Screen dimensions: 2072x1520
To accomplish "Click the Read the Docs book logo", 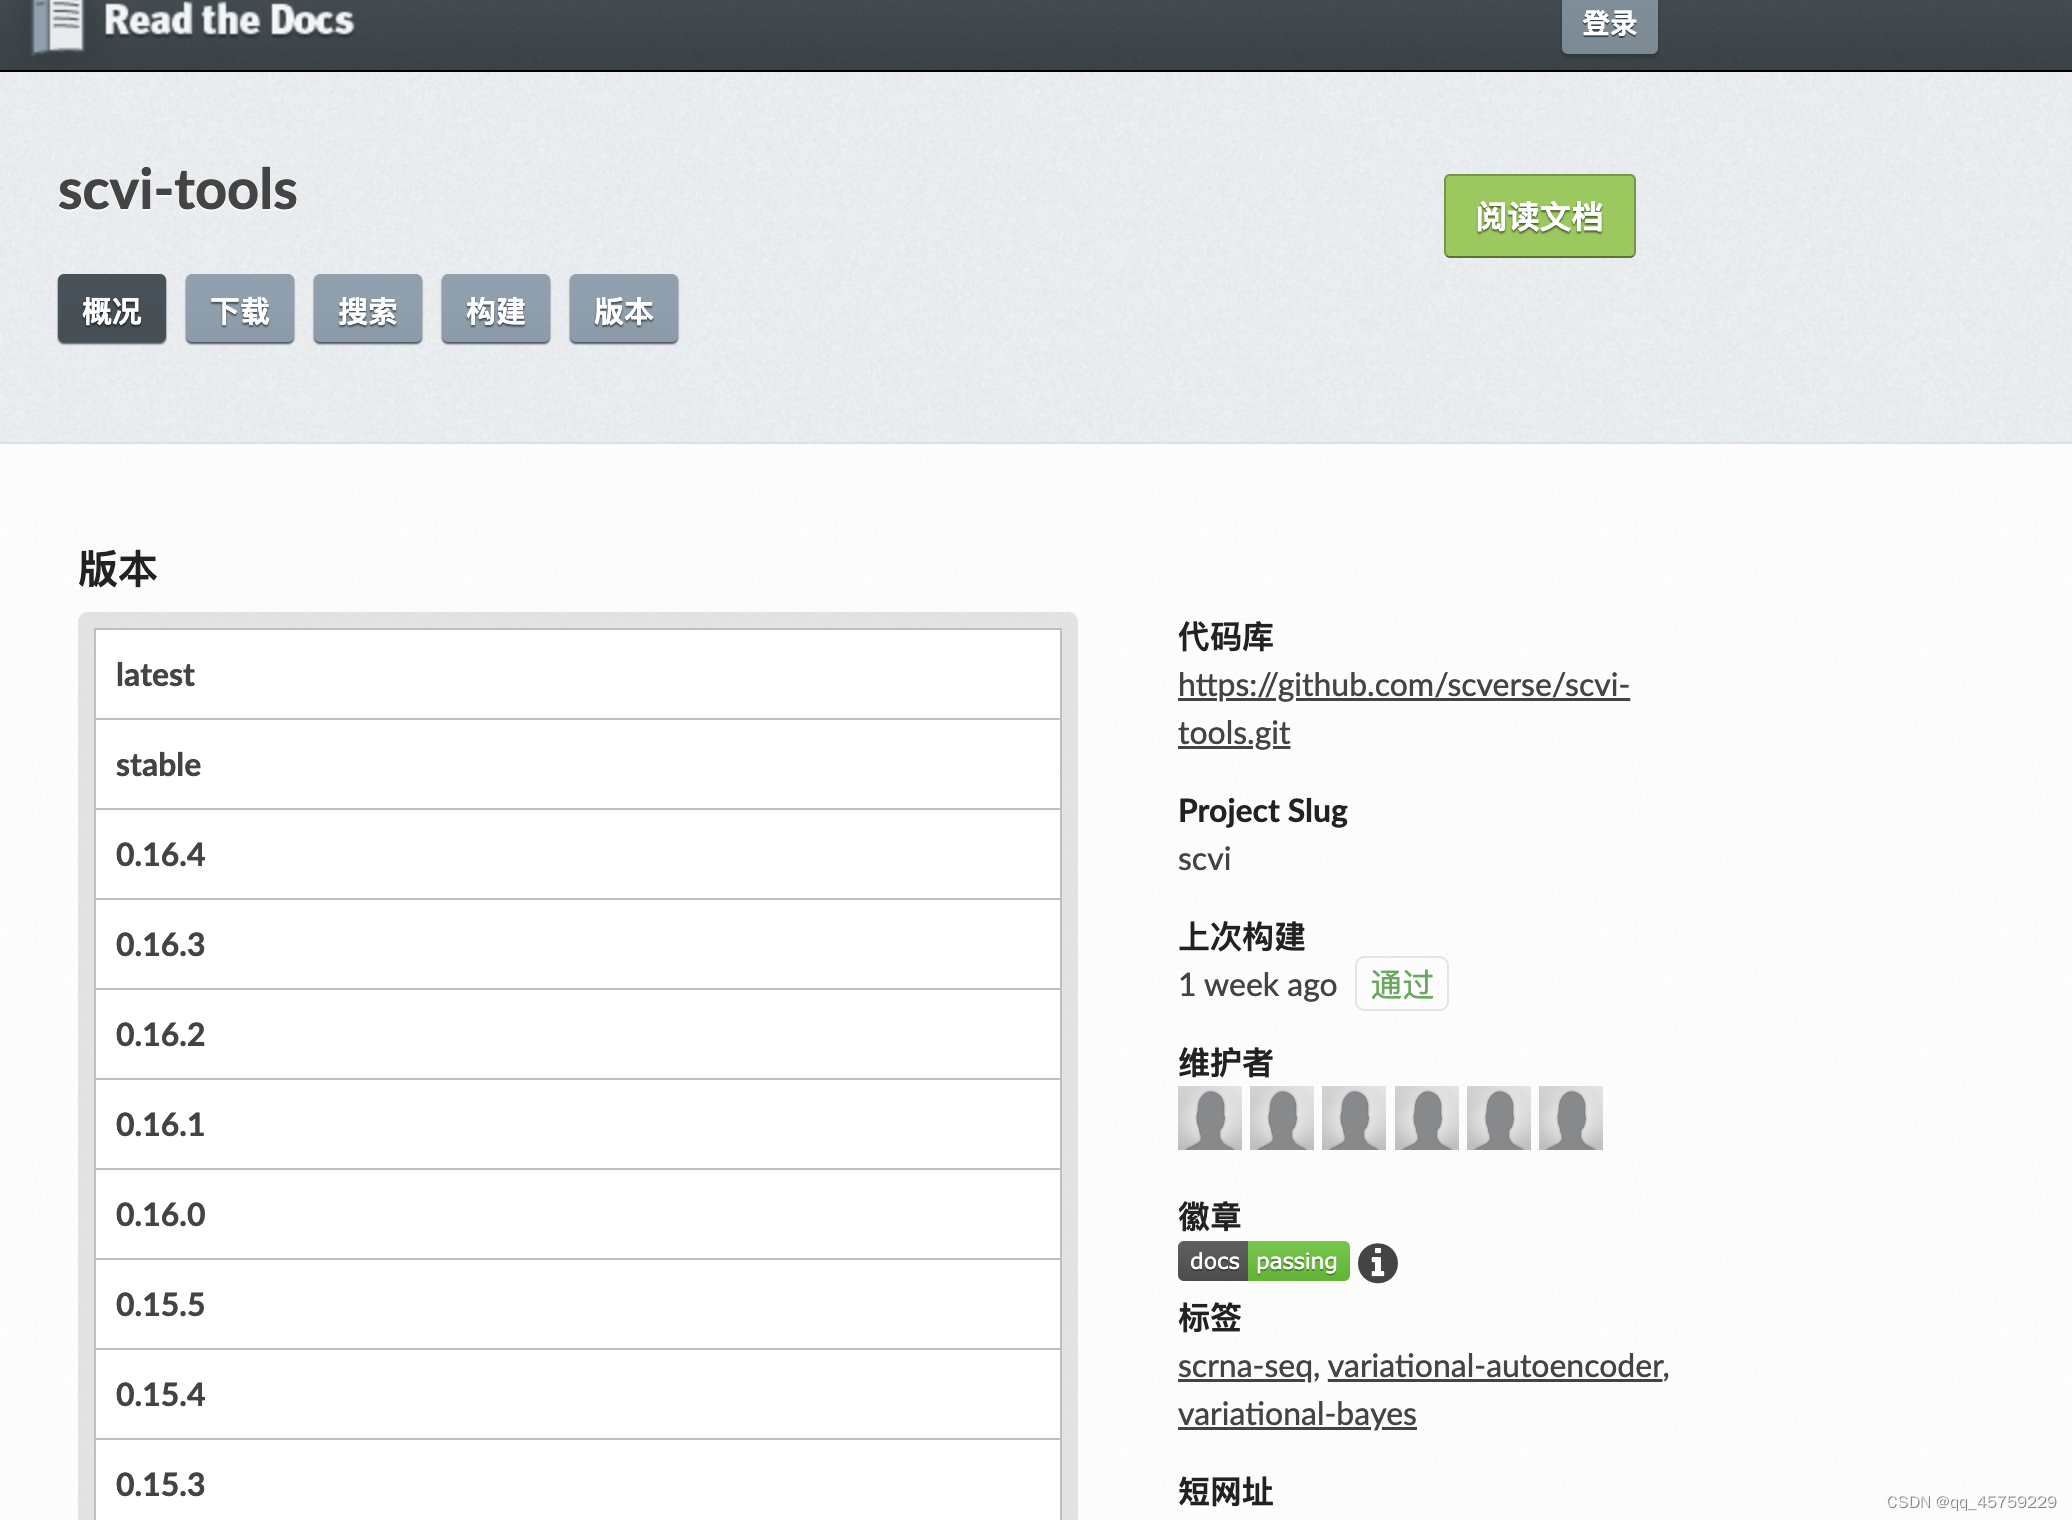I will (58, 24).
